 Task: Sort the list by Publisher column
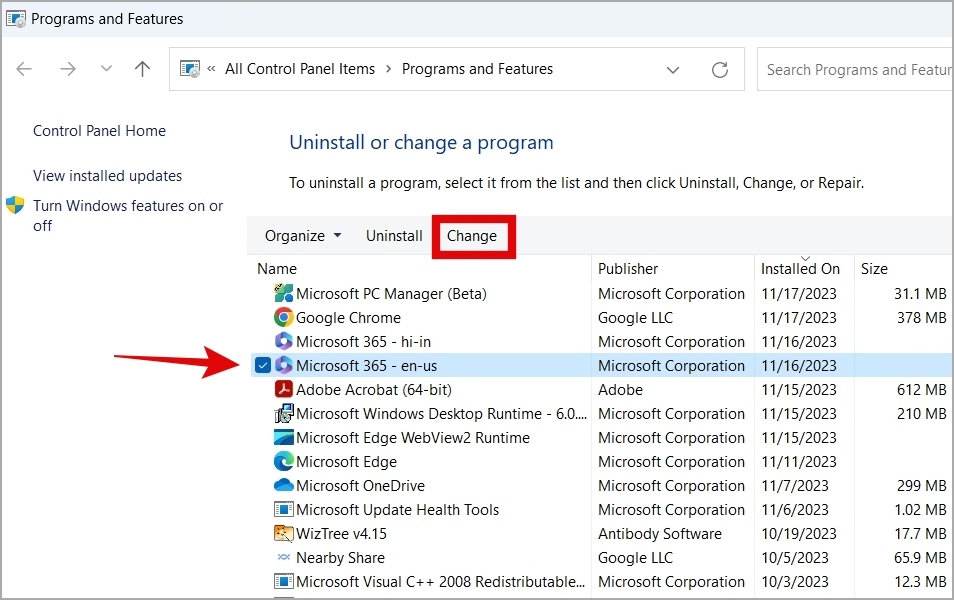628,269
